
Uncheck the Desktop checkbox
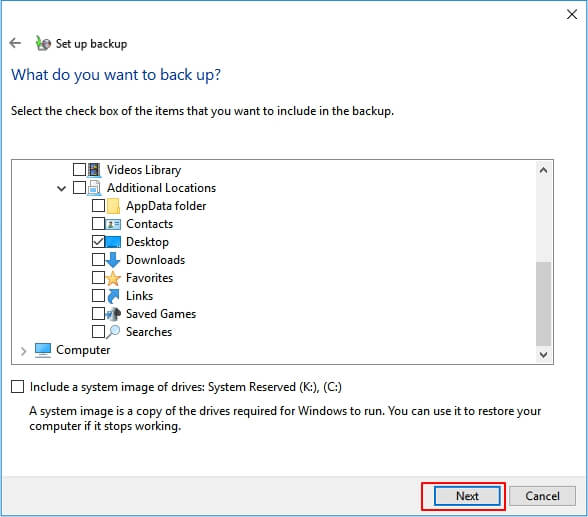98,242
